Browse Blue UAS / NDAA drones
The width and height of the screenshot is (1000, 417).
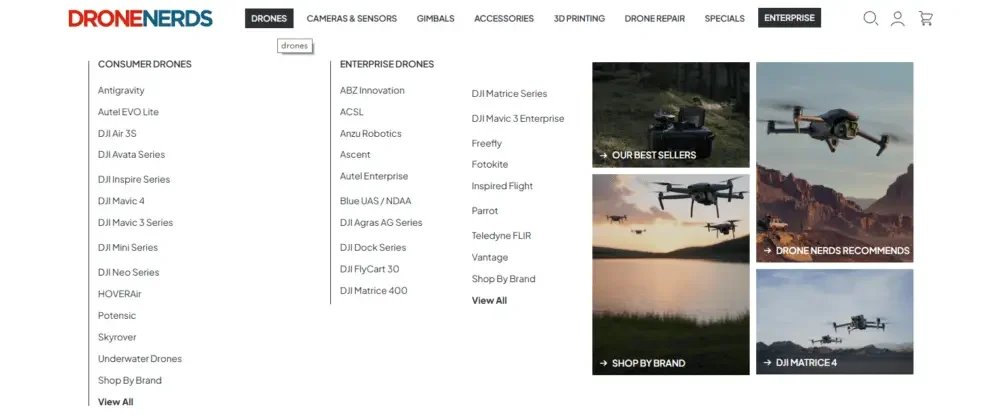click(376, 201)
